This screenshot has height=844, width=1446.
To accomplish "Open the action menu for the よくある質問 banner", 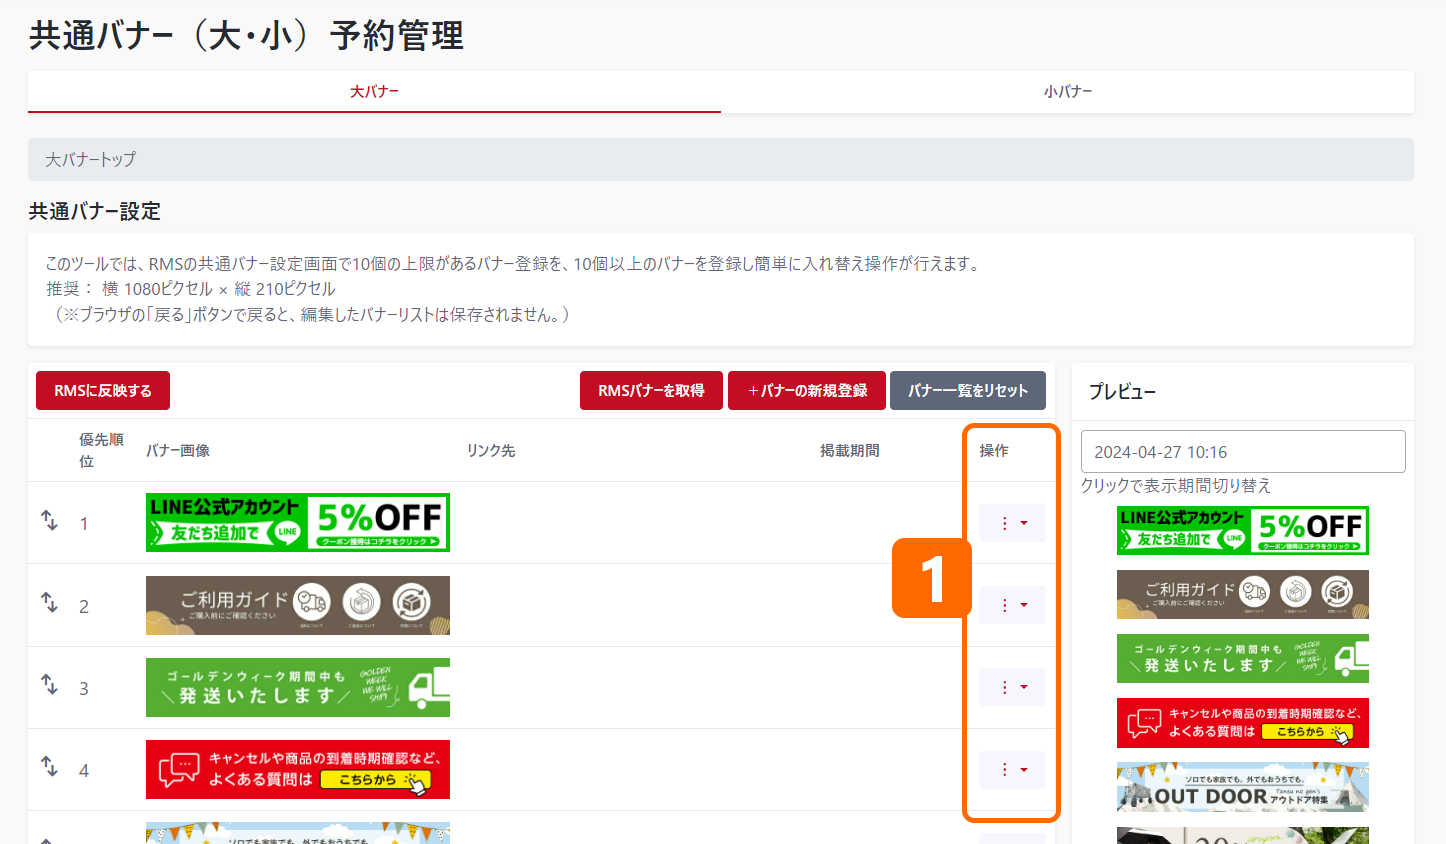I will [1012, 770].
